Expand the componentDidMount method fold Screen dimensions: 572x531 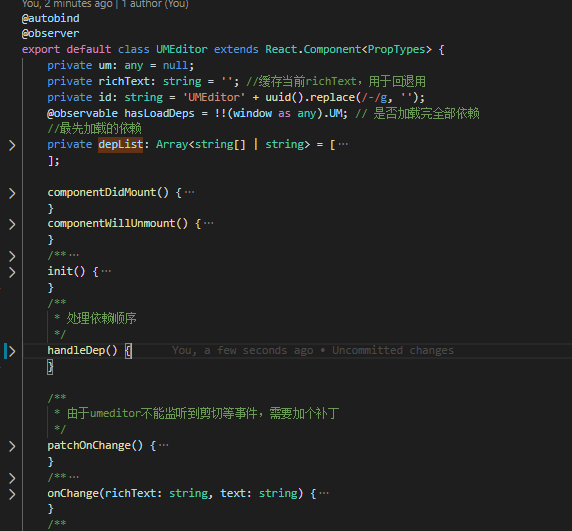[x=12, y=193]
